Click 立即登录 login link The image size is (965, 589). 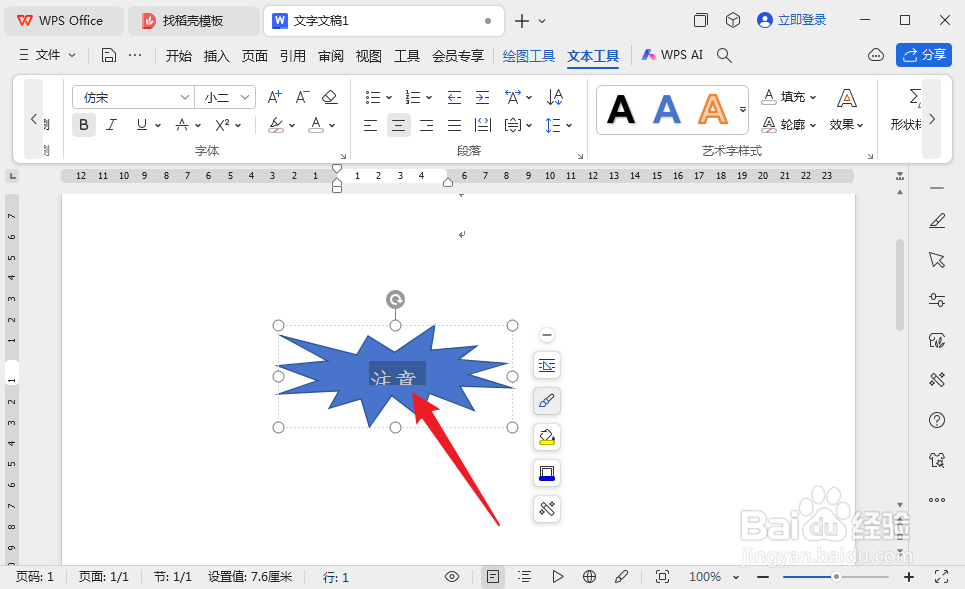coord(792,20)
